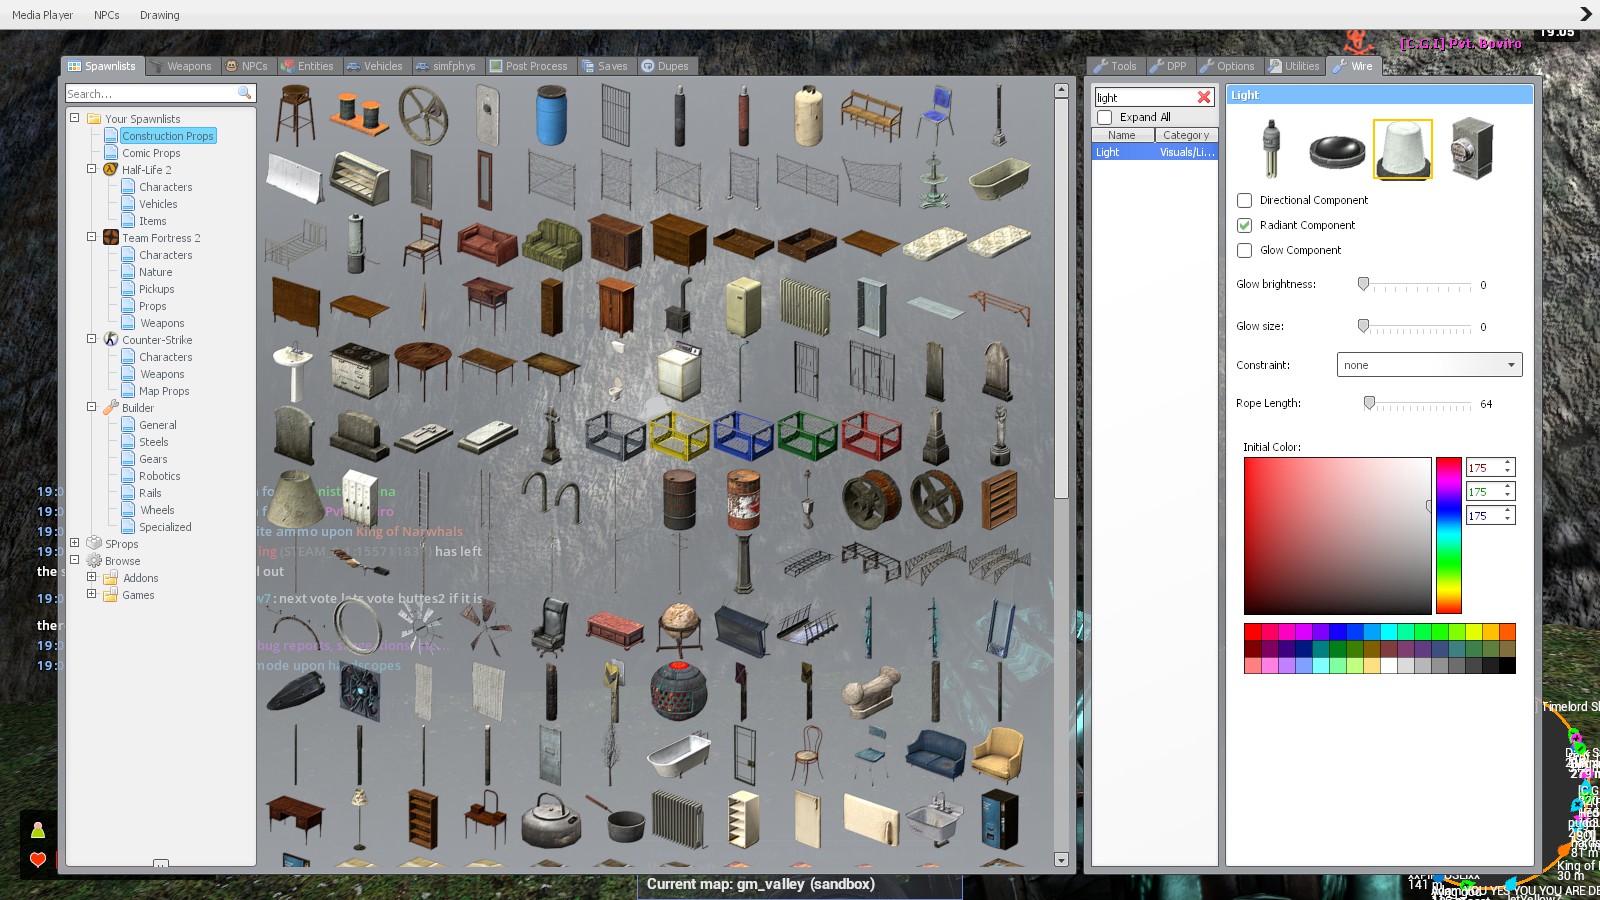Open the Drawing menu
Viewport: 1600px width, 900px height.
(x=158, y=14)
